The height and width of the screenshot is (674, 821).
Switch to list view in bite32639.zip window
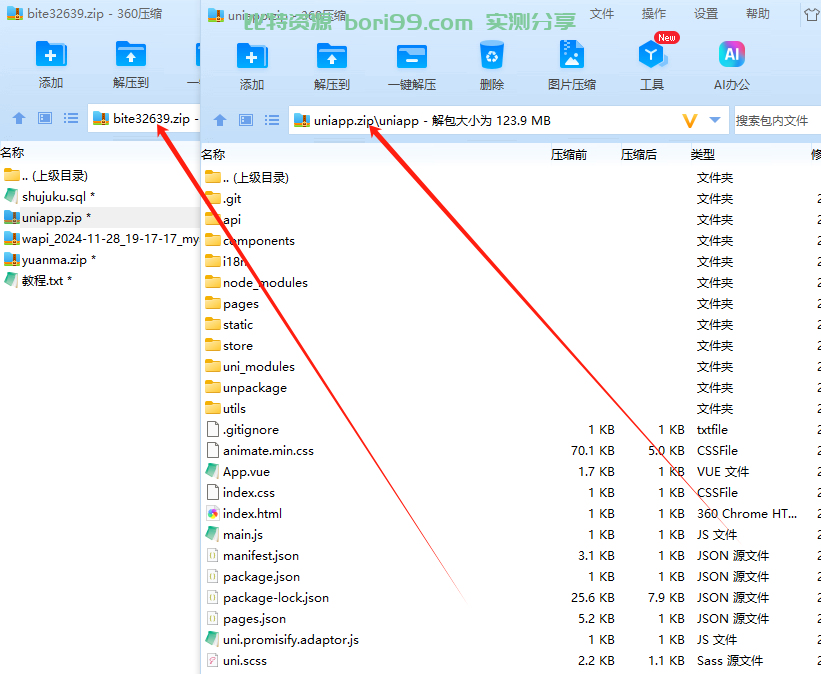(71, 118)
